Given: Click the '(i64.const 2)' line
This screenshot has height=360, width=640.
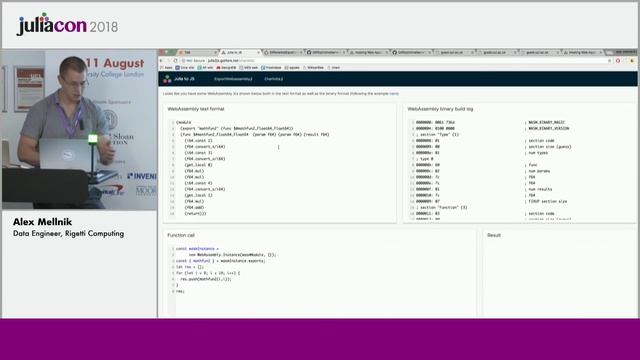Looking at the screenshot, I should tap(198, 141).
